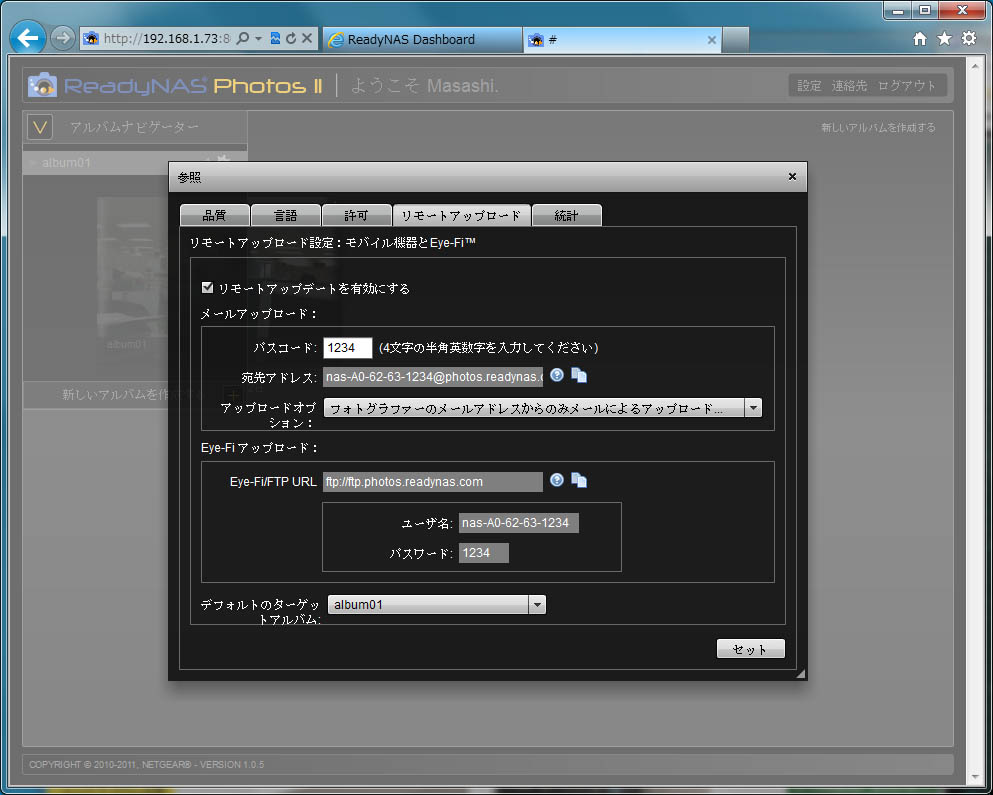This screenshot has height=795, width=993.
Task: Toggle リモートアップデートを有効にする checkbox
Action: 207,288
